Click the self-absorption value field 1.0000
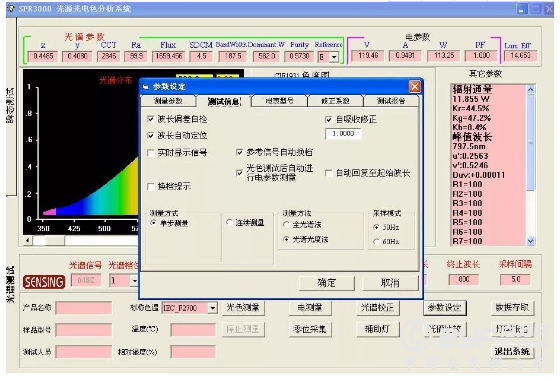560x381 pixels. click(x=343, y=134)
